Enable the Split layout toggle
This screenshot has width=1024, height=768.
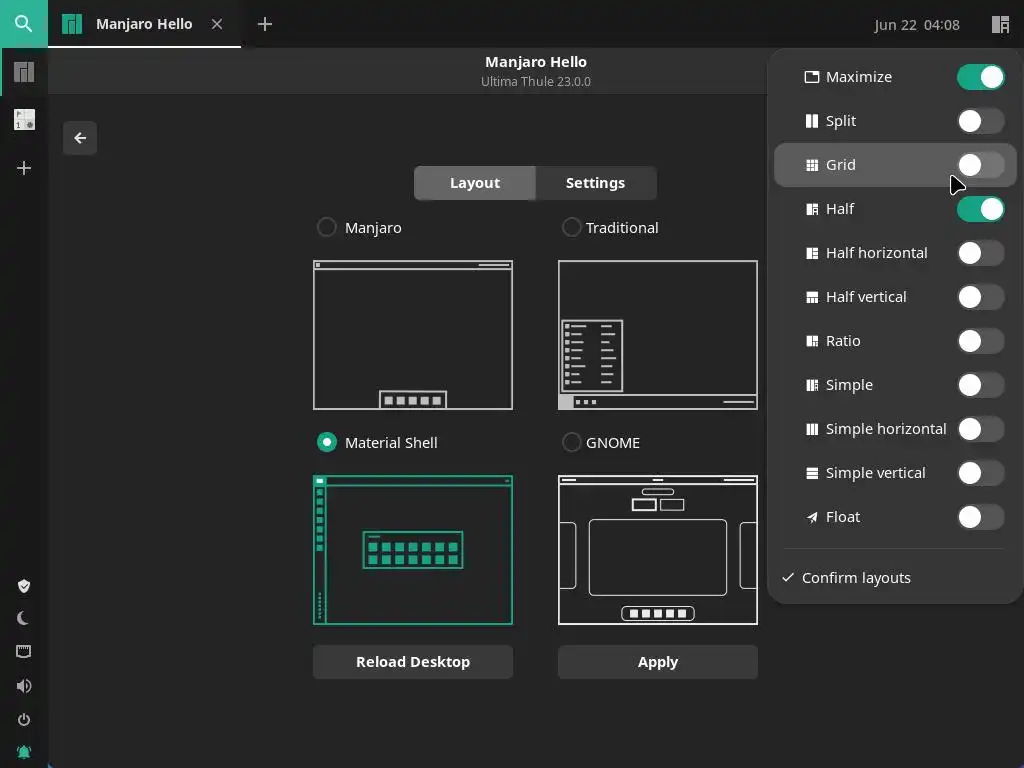[980, 121]
